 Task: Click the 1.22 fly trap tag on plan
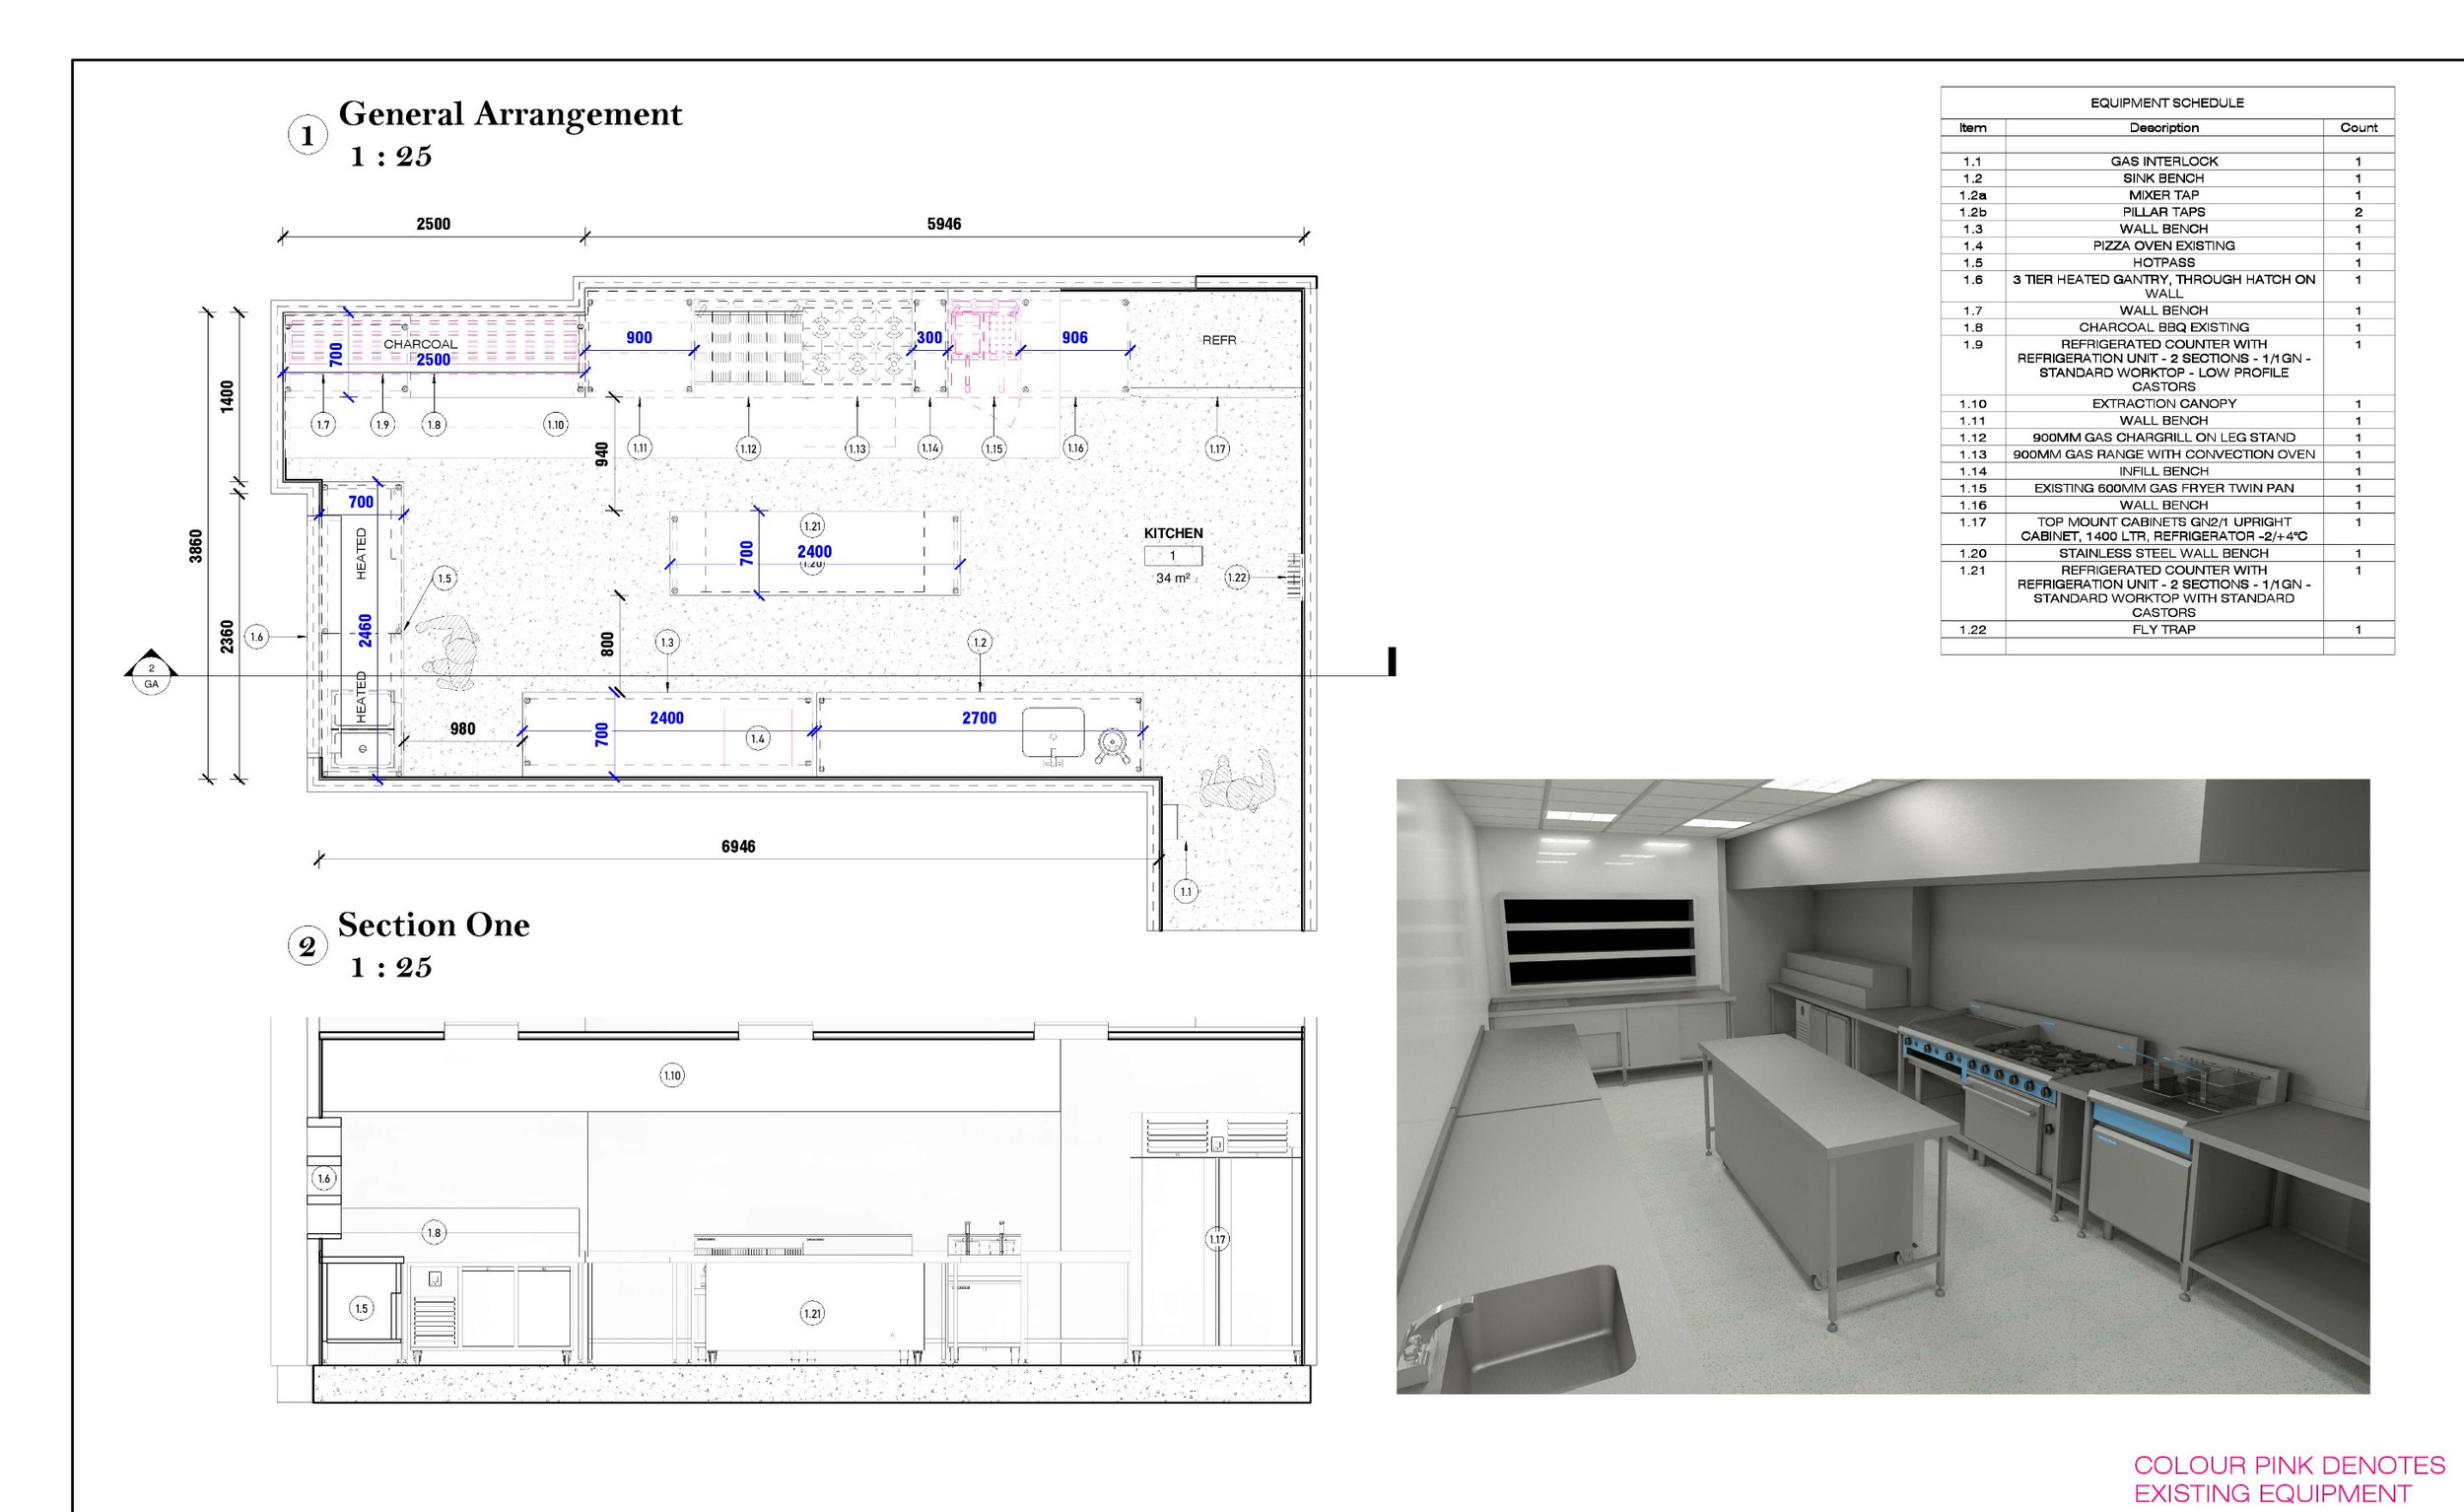[x=1237, y=577]
